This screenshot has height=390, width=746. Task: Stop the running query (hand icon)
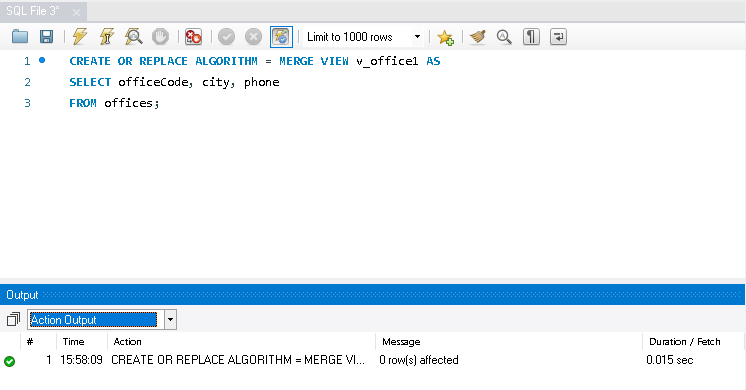160,37
